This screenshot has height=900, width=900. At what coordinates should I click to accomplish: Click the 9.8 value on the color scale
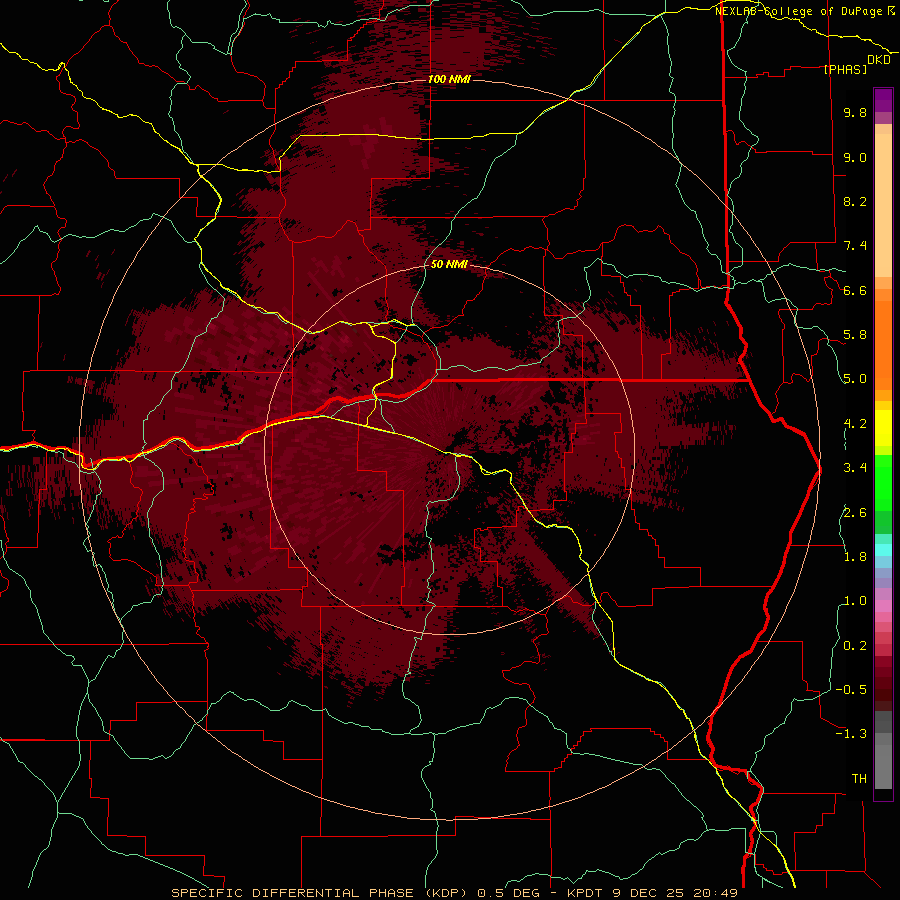[x=855, y=112]
